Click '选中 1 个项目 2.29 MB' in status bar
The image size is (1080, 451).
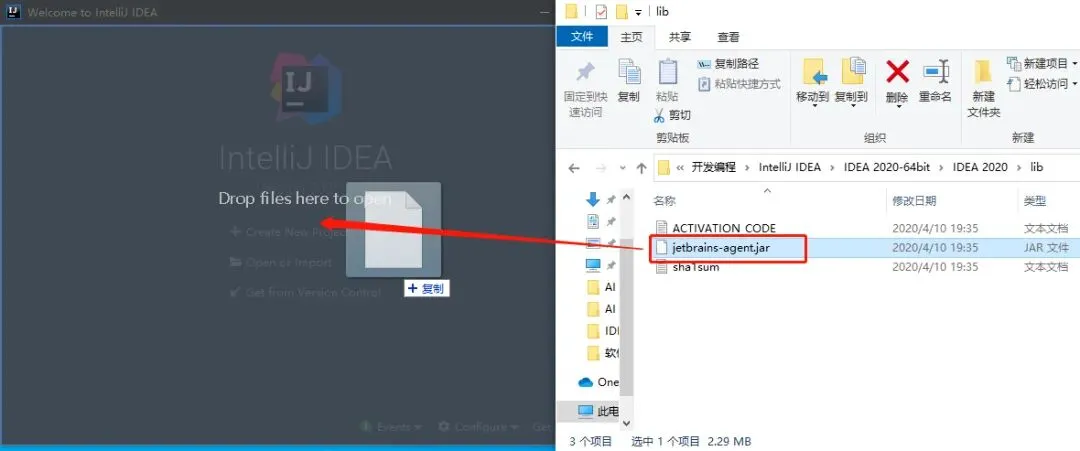(691, 441)
